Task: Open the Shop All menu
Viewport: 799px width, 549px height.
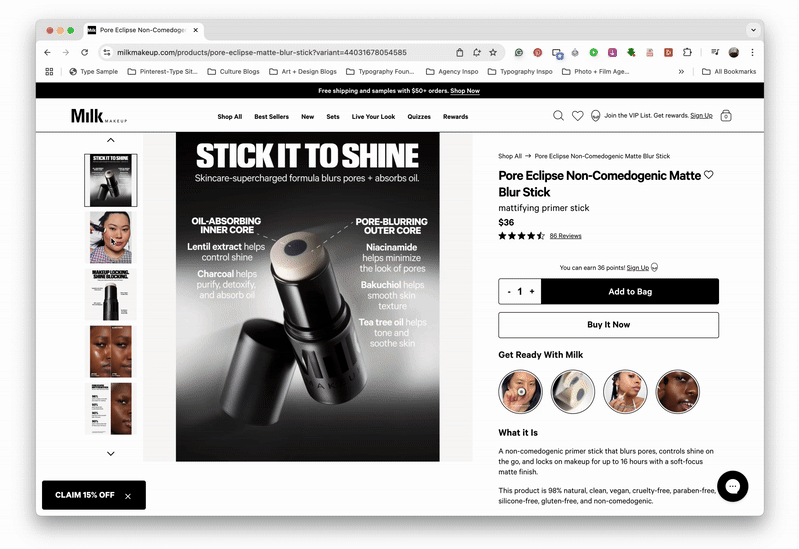Action: pyautogui.click(x=230, y=117)
